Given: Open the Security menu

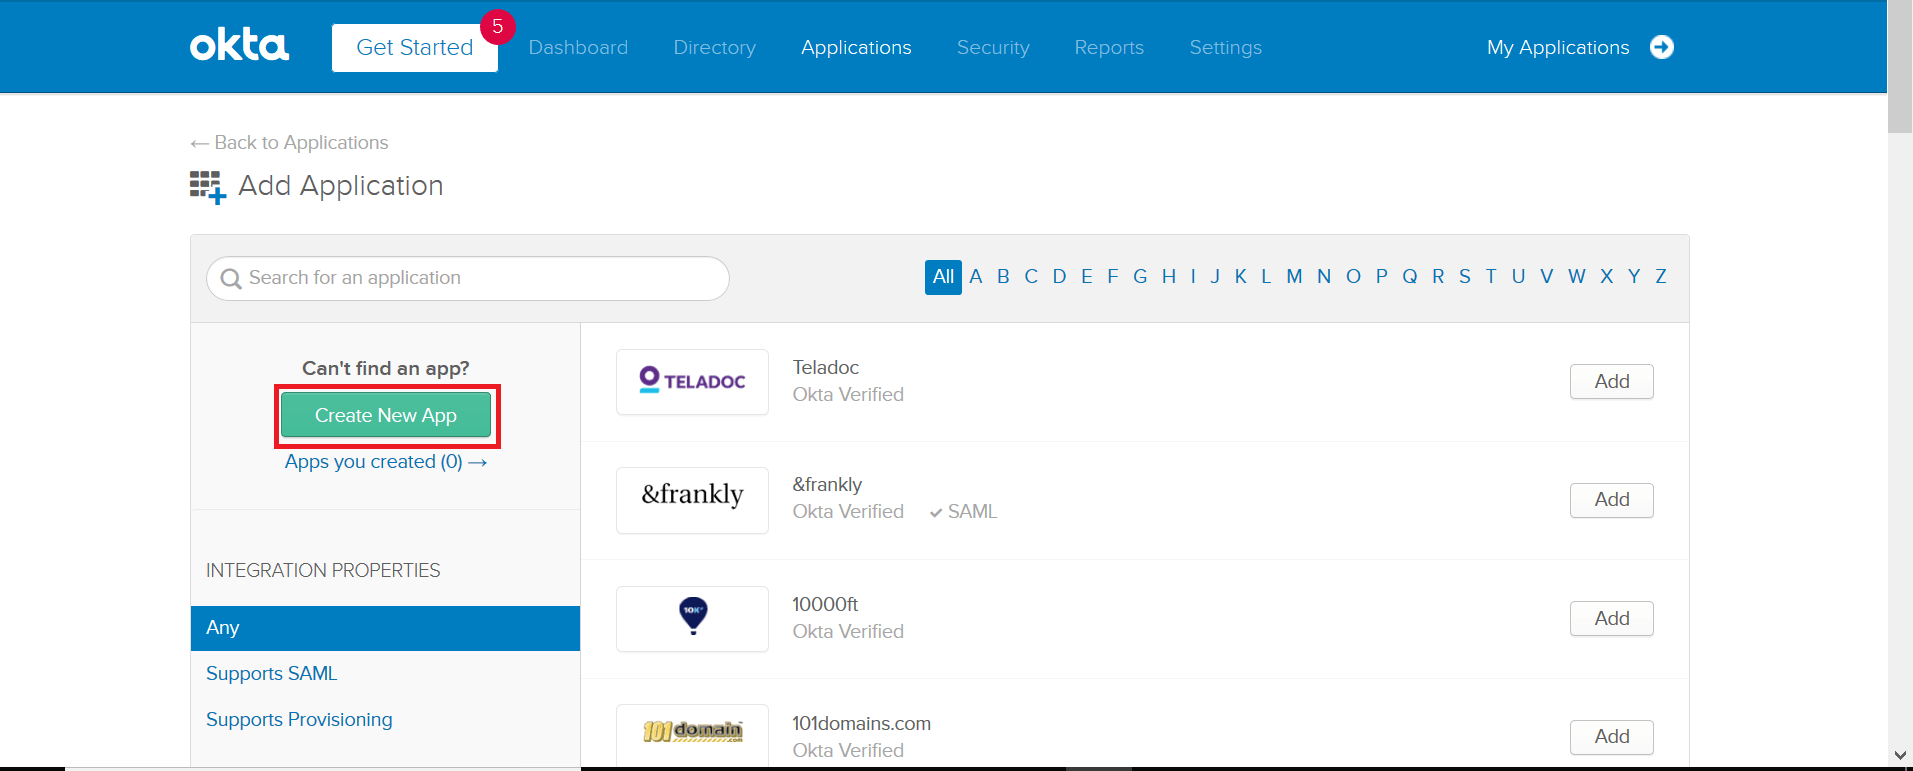Looking at the screenshot, I should [993, 48].
